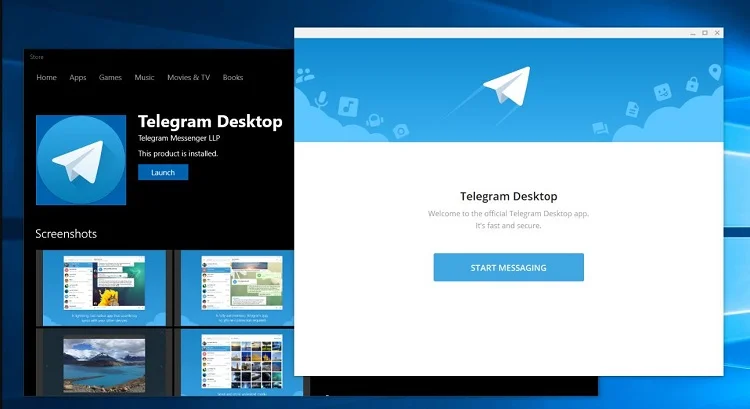Viewport: 750px width, 409px height.
Task: Click the group people icon in banner
Action: [x=305, y=76]
